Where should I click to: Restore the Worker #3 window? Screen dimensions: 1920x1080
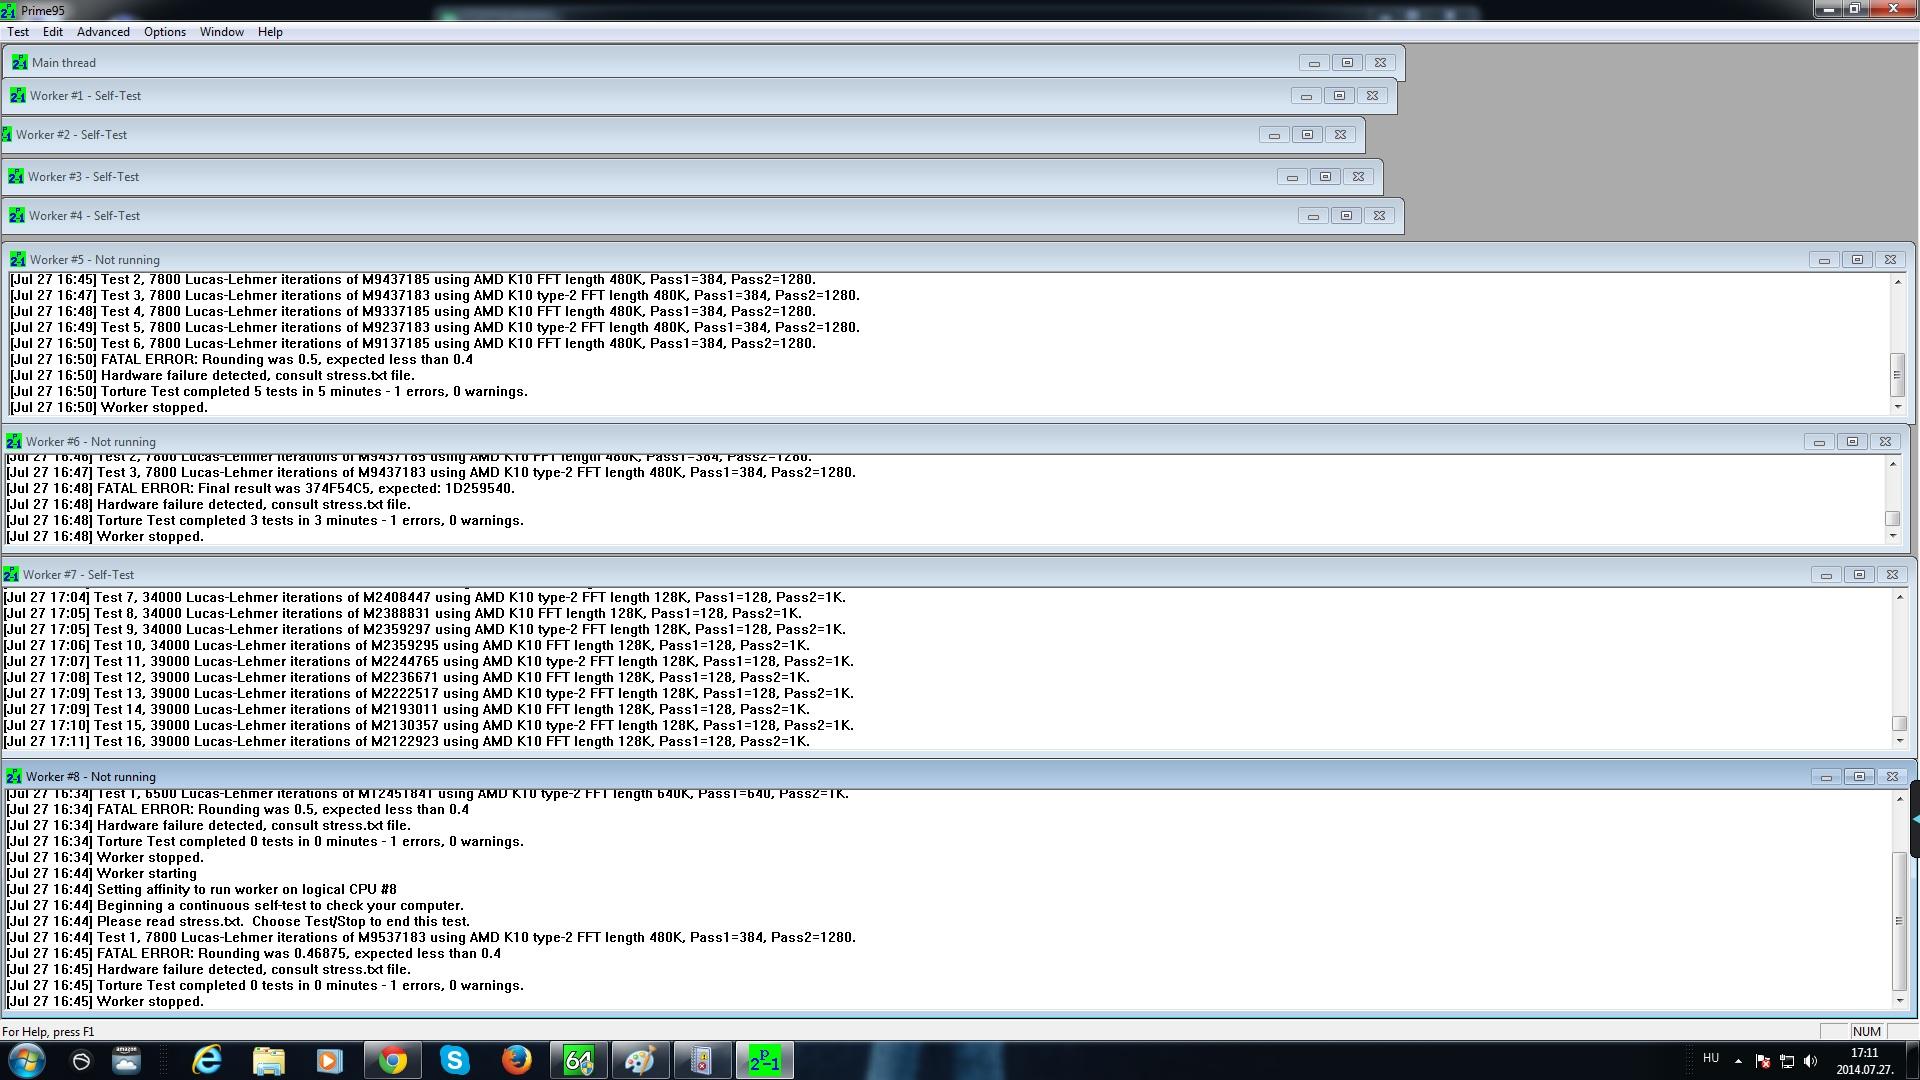tap(1325, 176)
